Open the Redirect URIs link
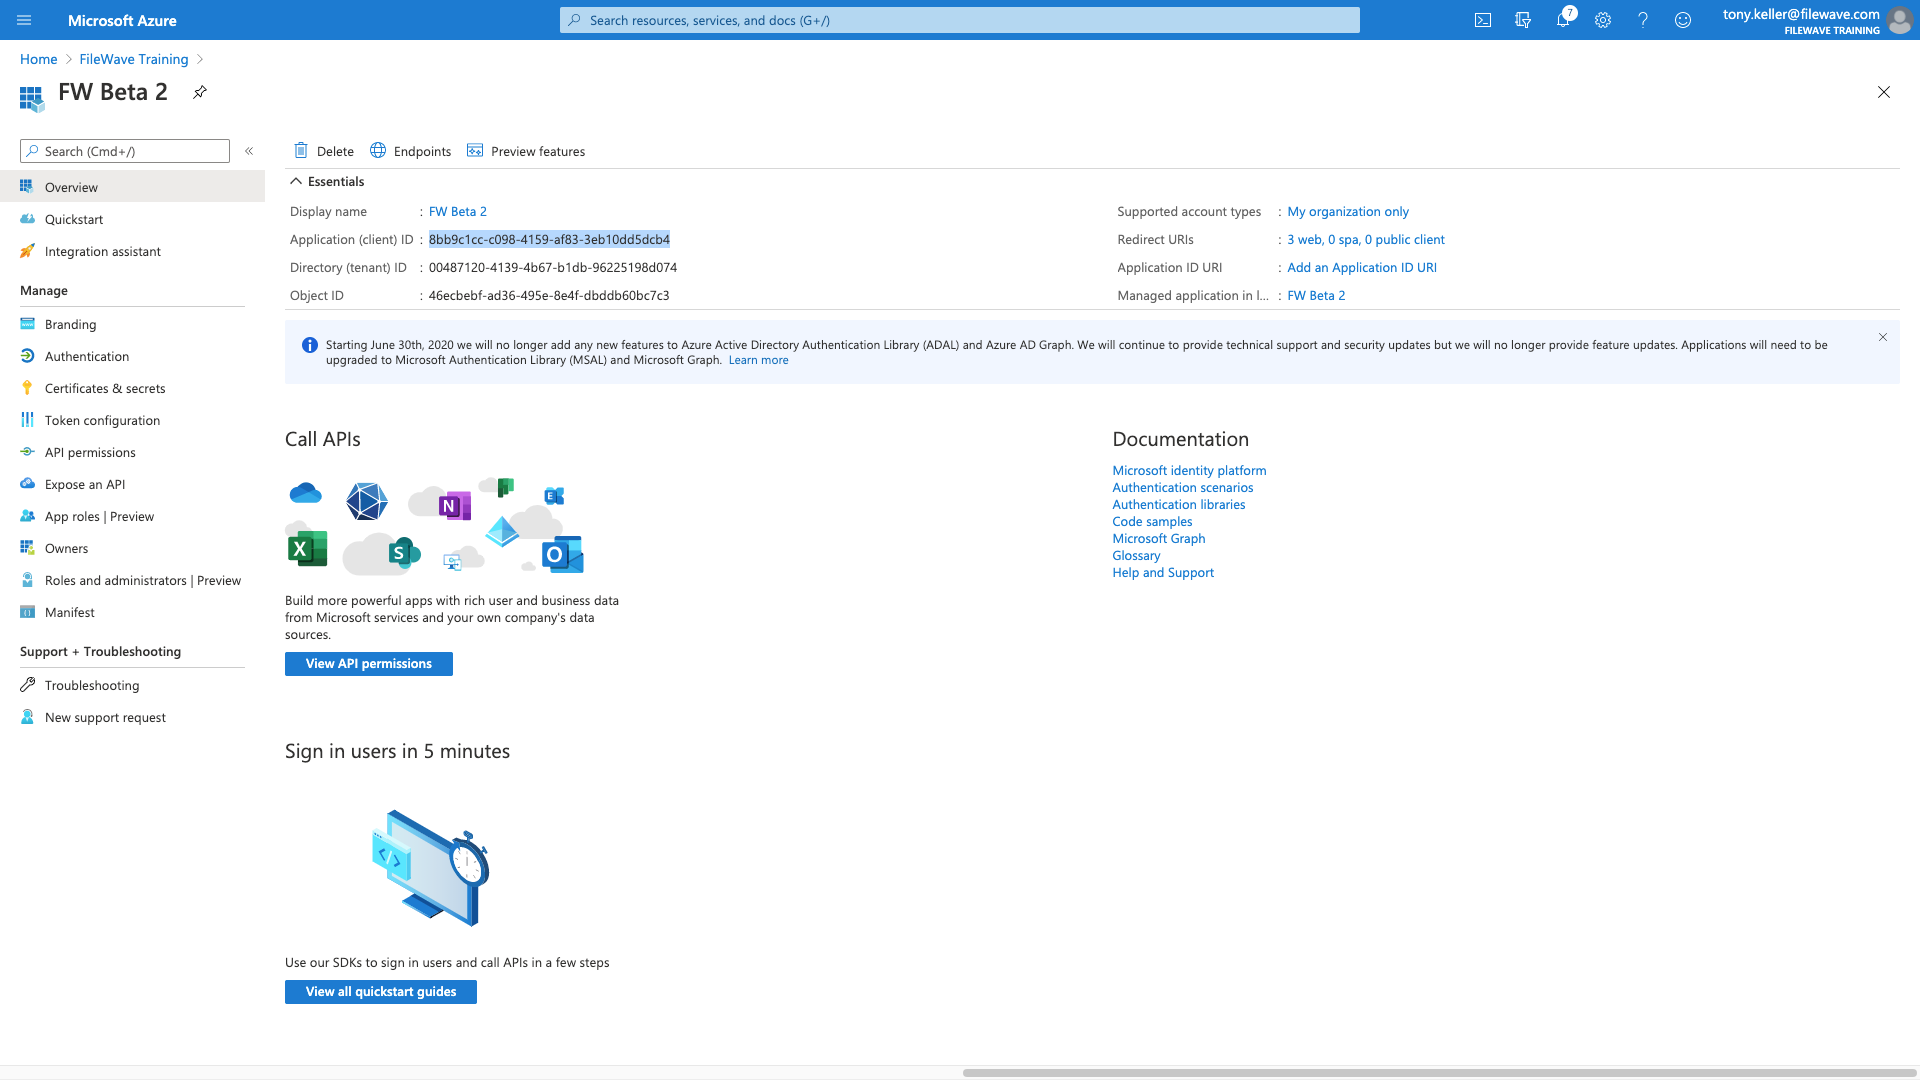This screenshot has height=1080, width=1920. [x=1366, y=239]
